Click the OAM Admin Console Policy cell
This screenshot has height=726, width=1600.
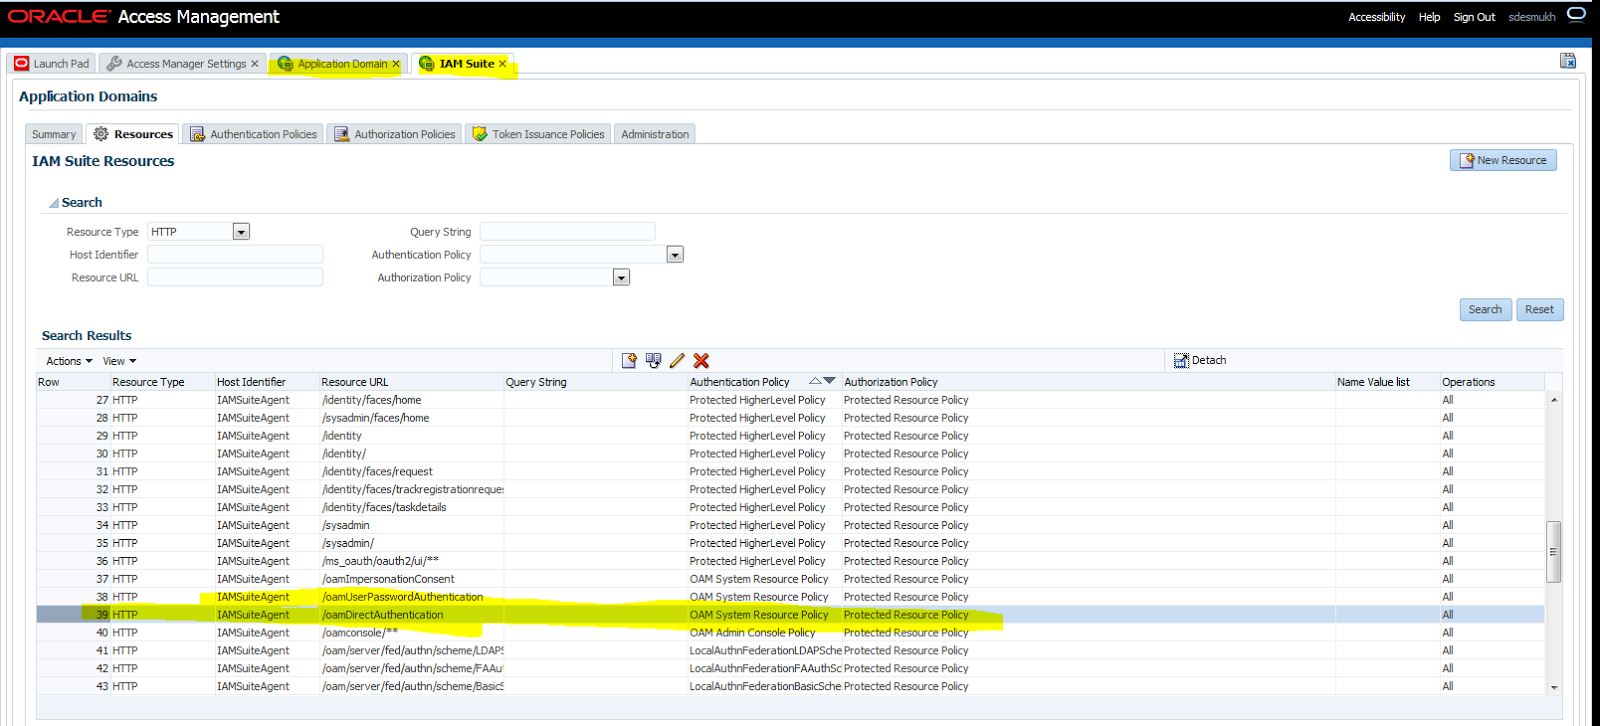click(753, 633)
